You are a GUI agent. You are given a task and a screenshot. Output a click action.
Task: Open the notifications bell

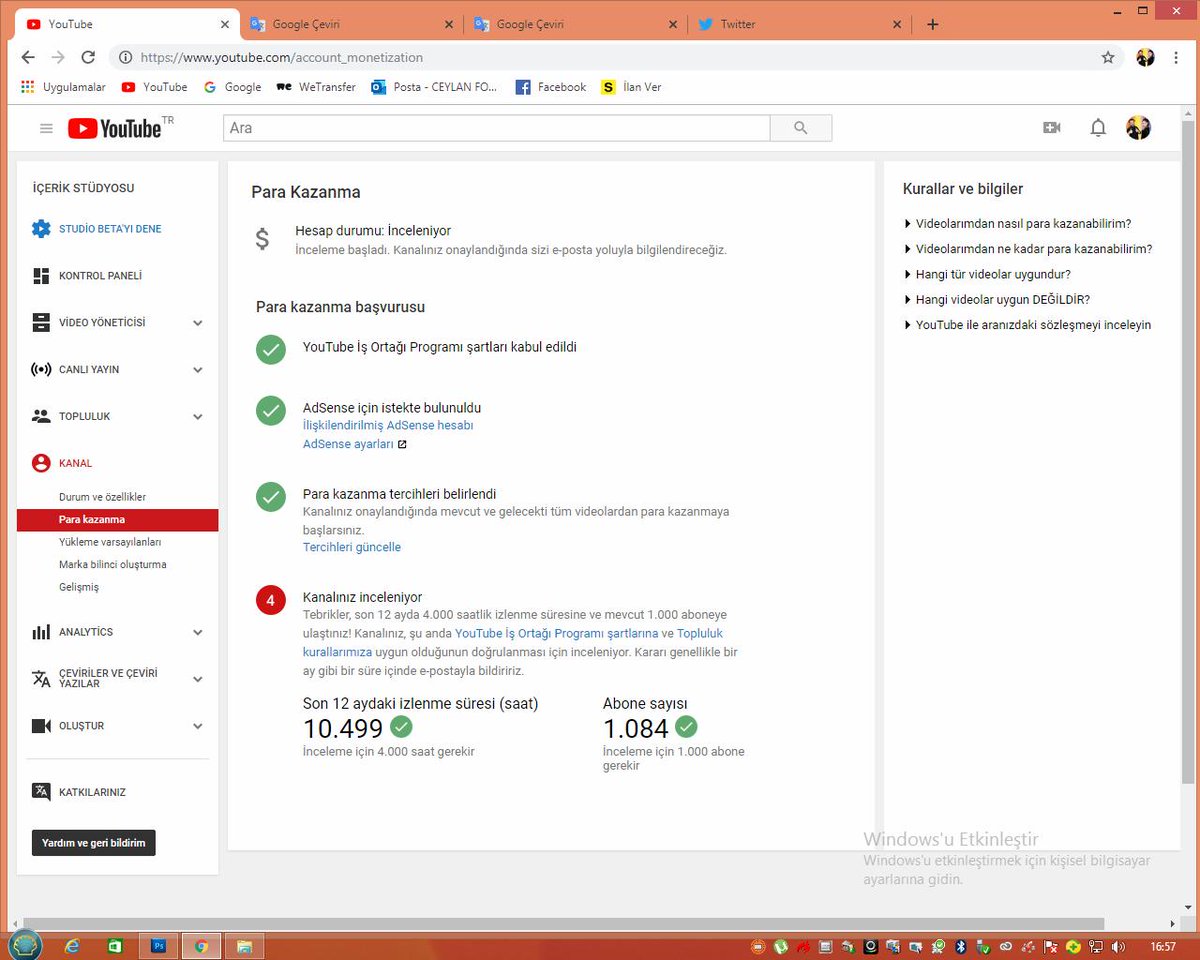[x=1098, y=128]
